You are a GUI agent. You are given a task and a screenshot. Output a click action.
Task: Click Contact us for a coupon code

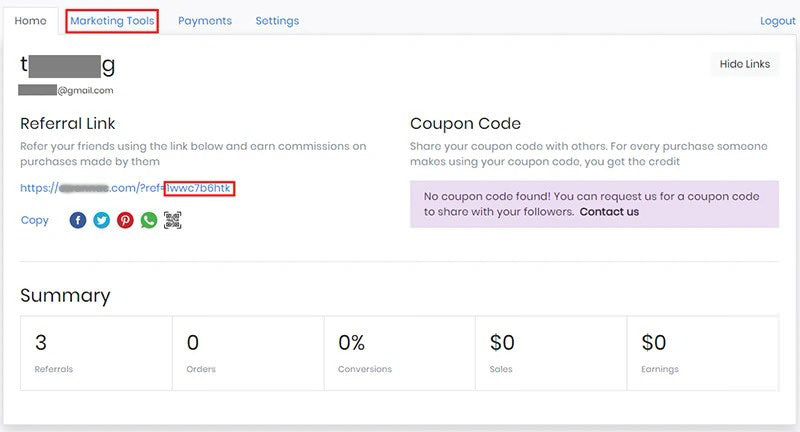click(x=609, y=212)
